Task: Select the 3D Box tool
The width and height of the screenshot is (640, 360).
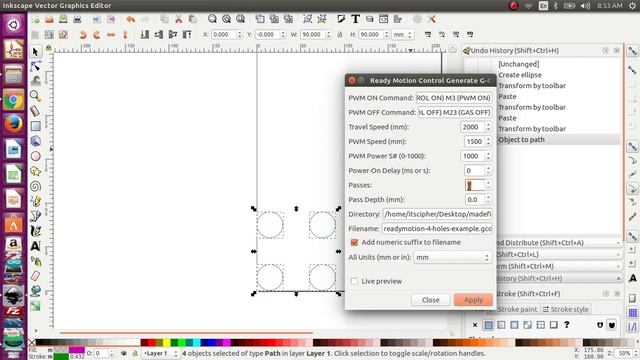Action: (x=36, y=141)
